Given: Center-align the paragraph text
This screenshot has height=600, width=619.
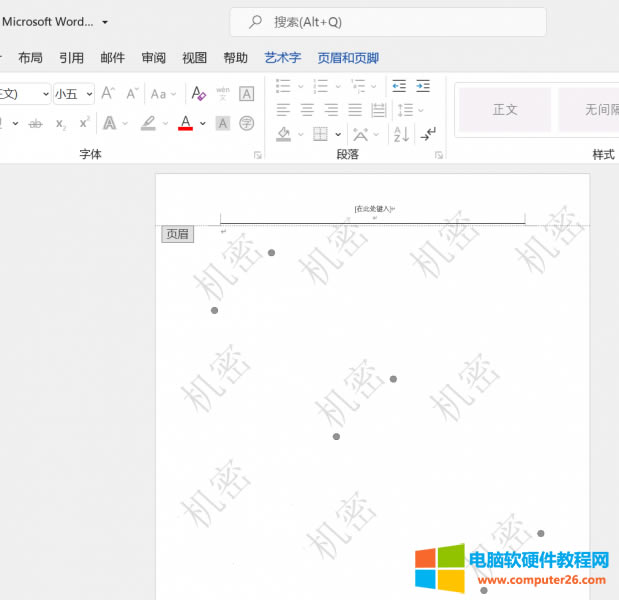Looking at the screenshot, I should [308, 110].
